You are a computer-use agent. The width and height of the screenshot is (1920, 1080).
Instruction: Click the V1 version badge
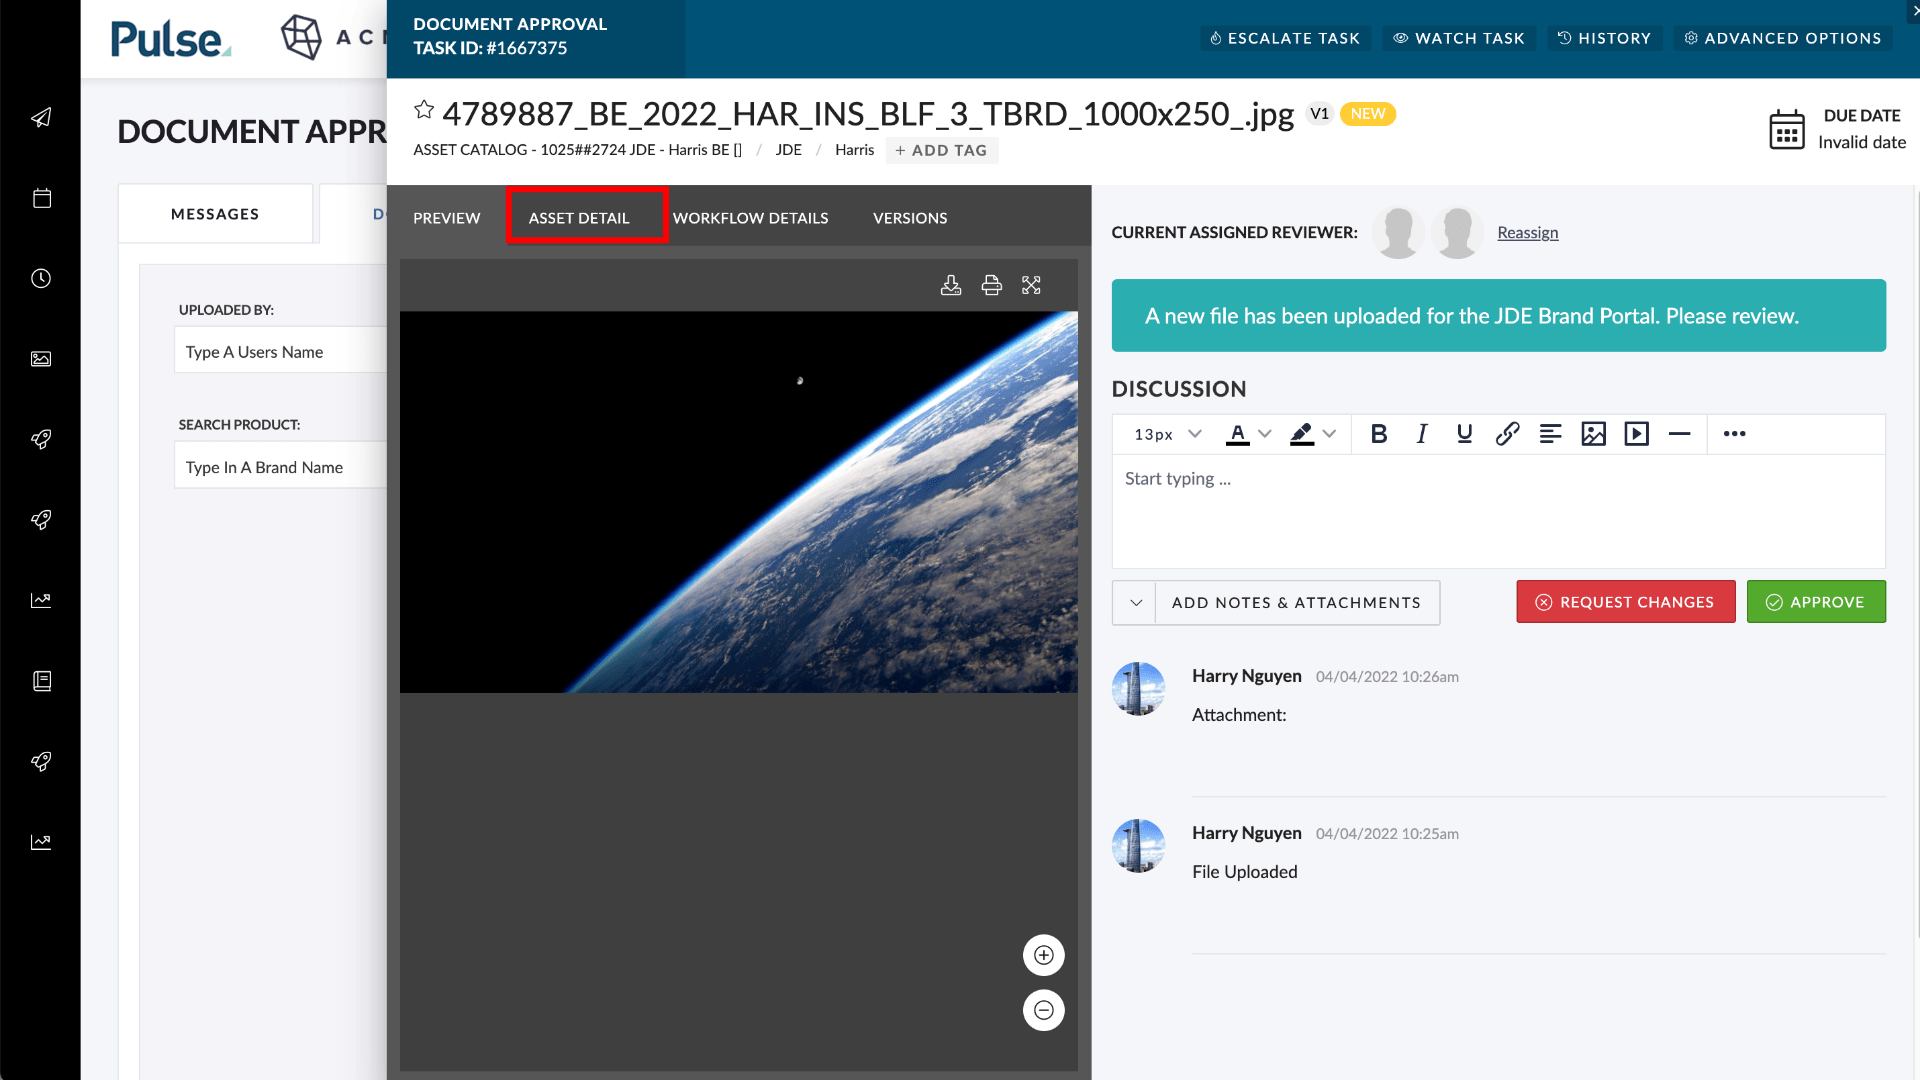click(x=1320, y=114)
